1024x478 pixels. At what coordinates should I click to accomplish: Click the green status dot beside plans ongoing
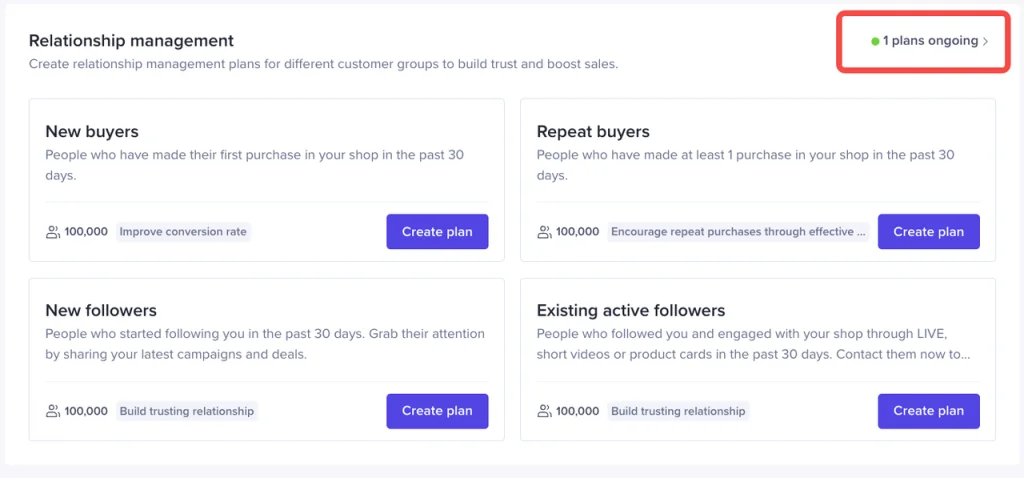(x=875, y=41)
